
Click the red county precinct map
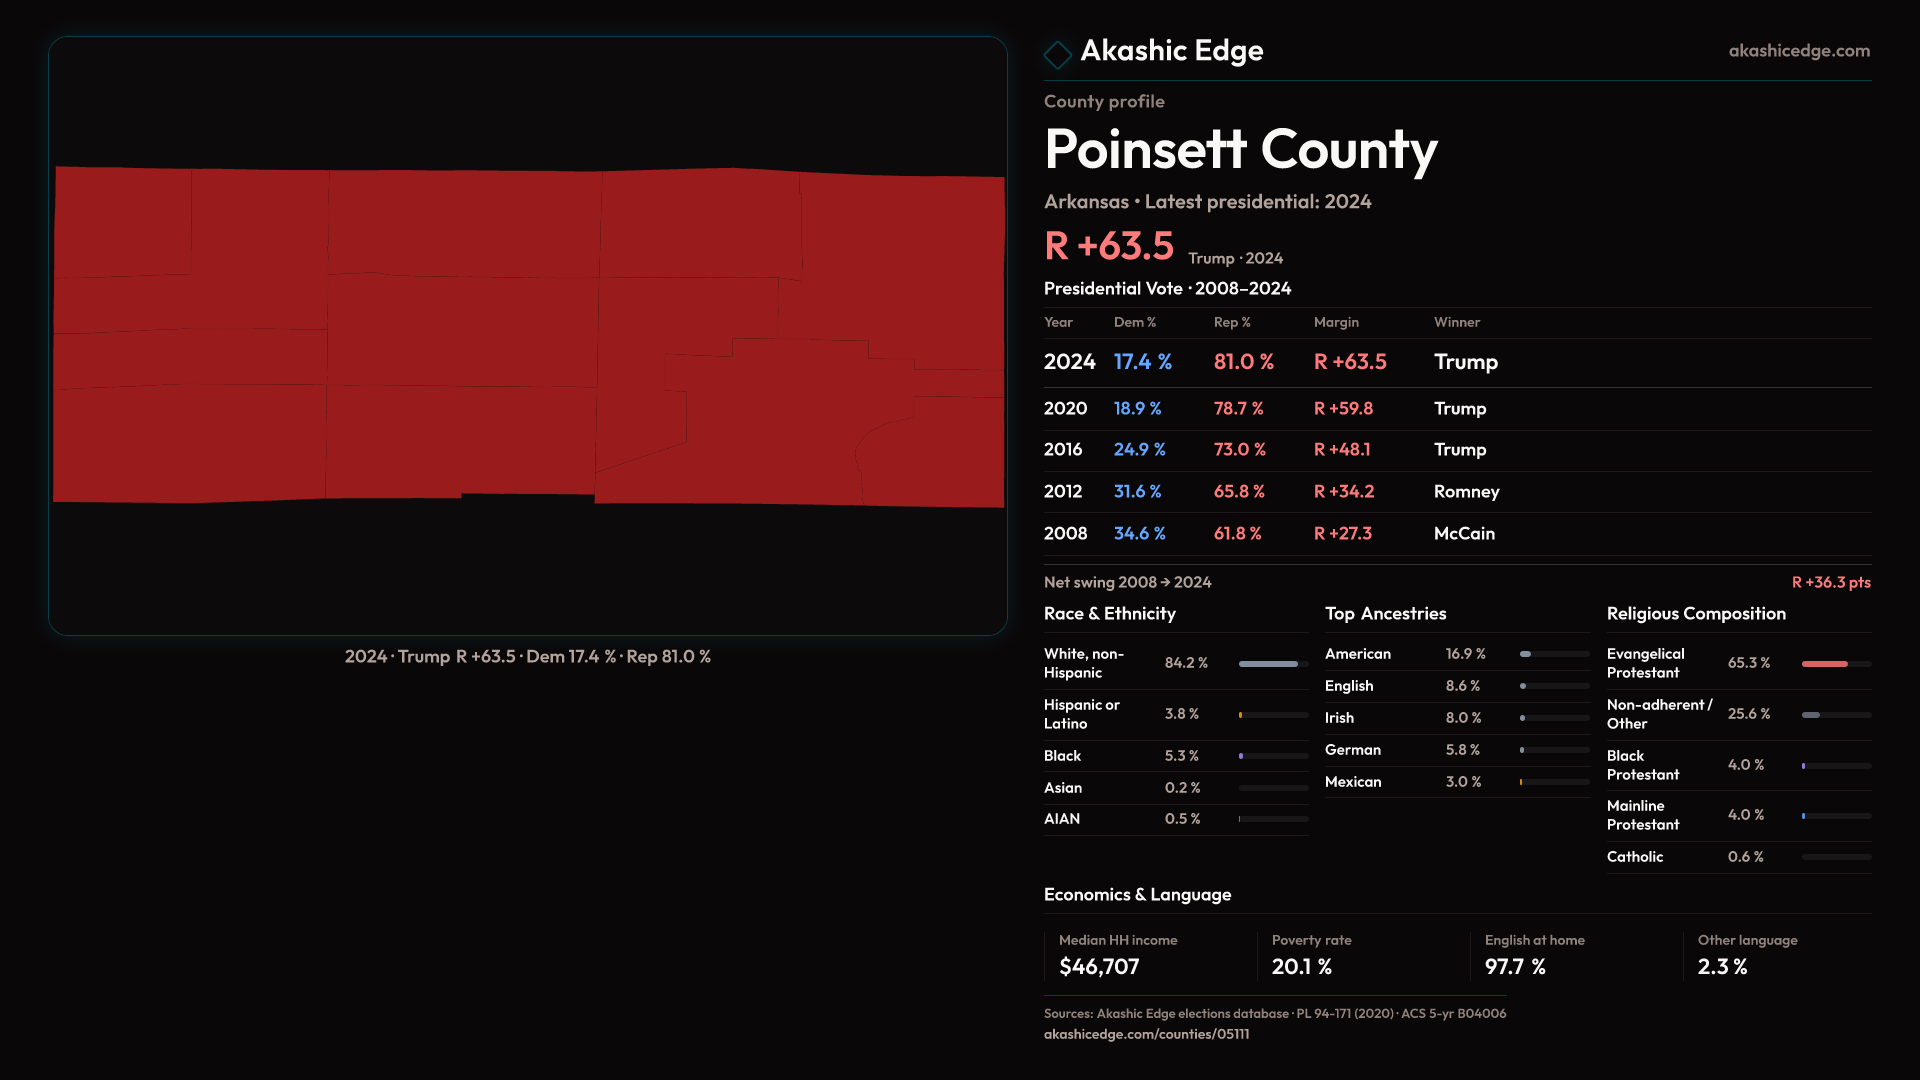(x=528, y=336)
